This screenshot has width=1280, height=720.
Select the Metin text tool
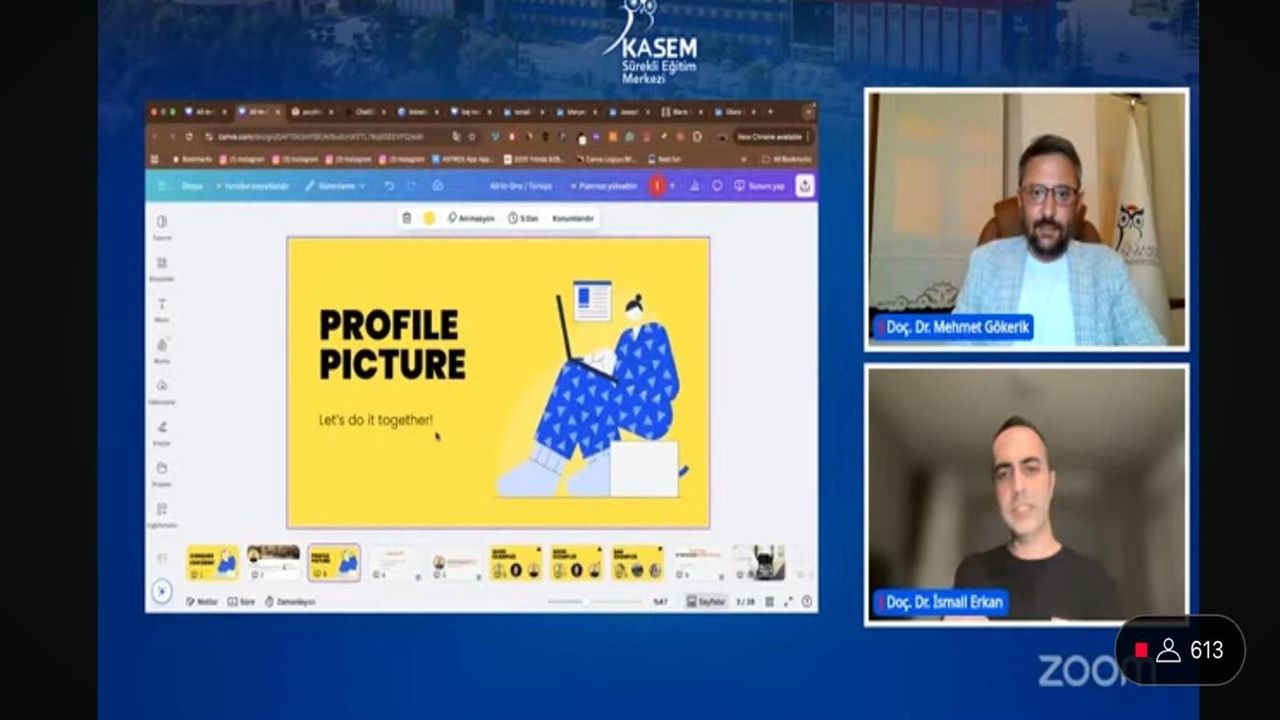162,308
